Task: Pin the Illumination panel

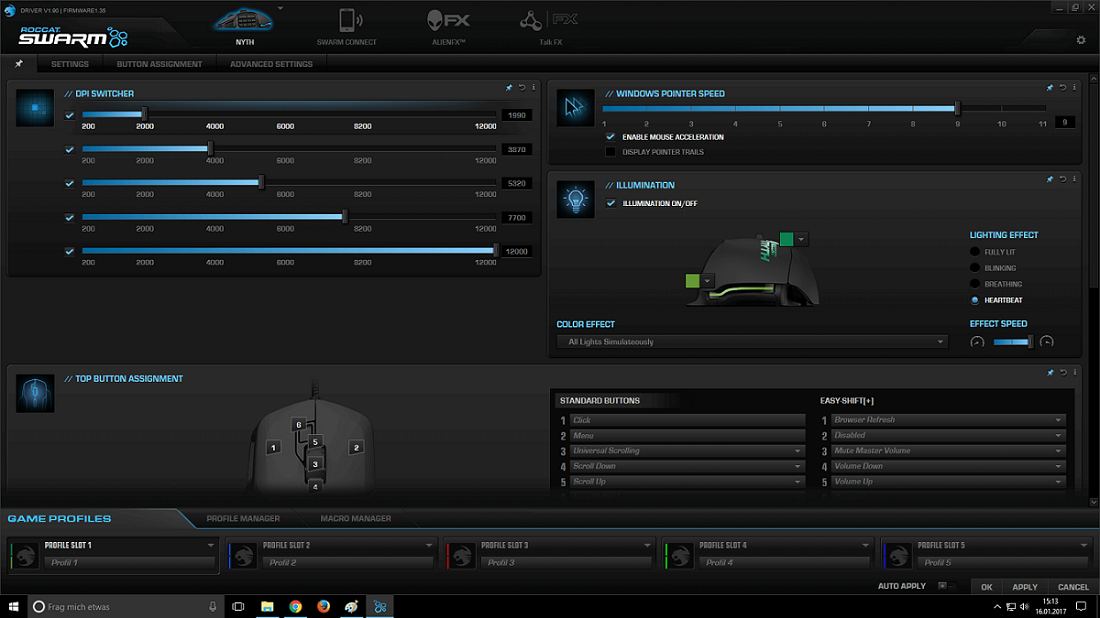Action: [1049, 179]
